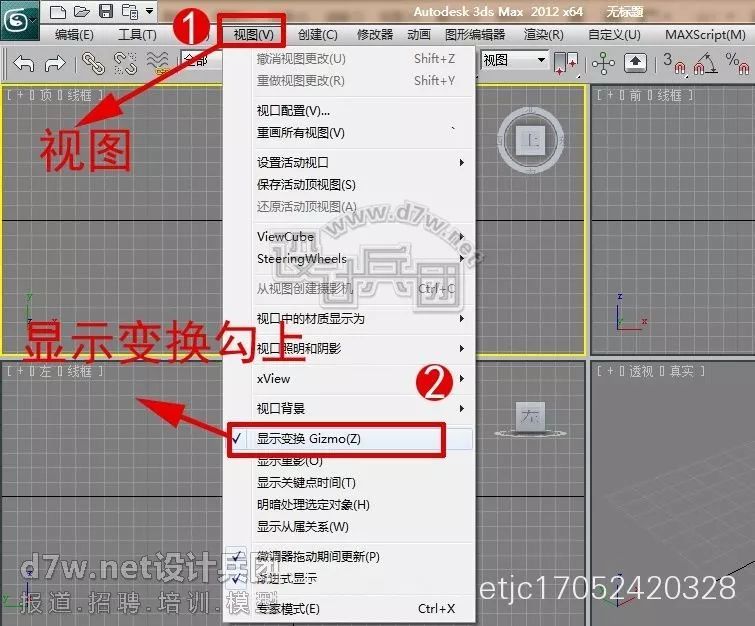Click the front viewport [+] general menu
This screenshot has width=755, height=626.
pyautogui.click(x=610, y=95)
